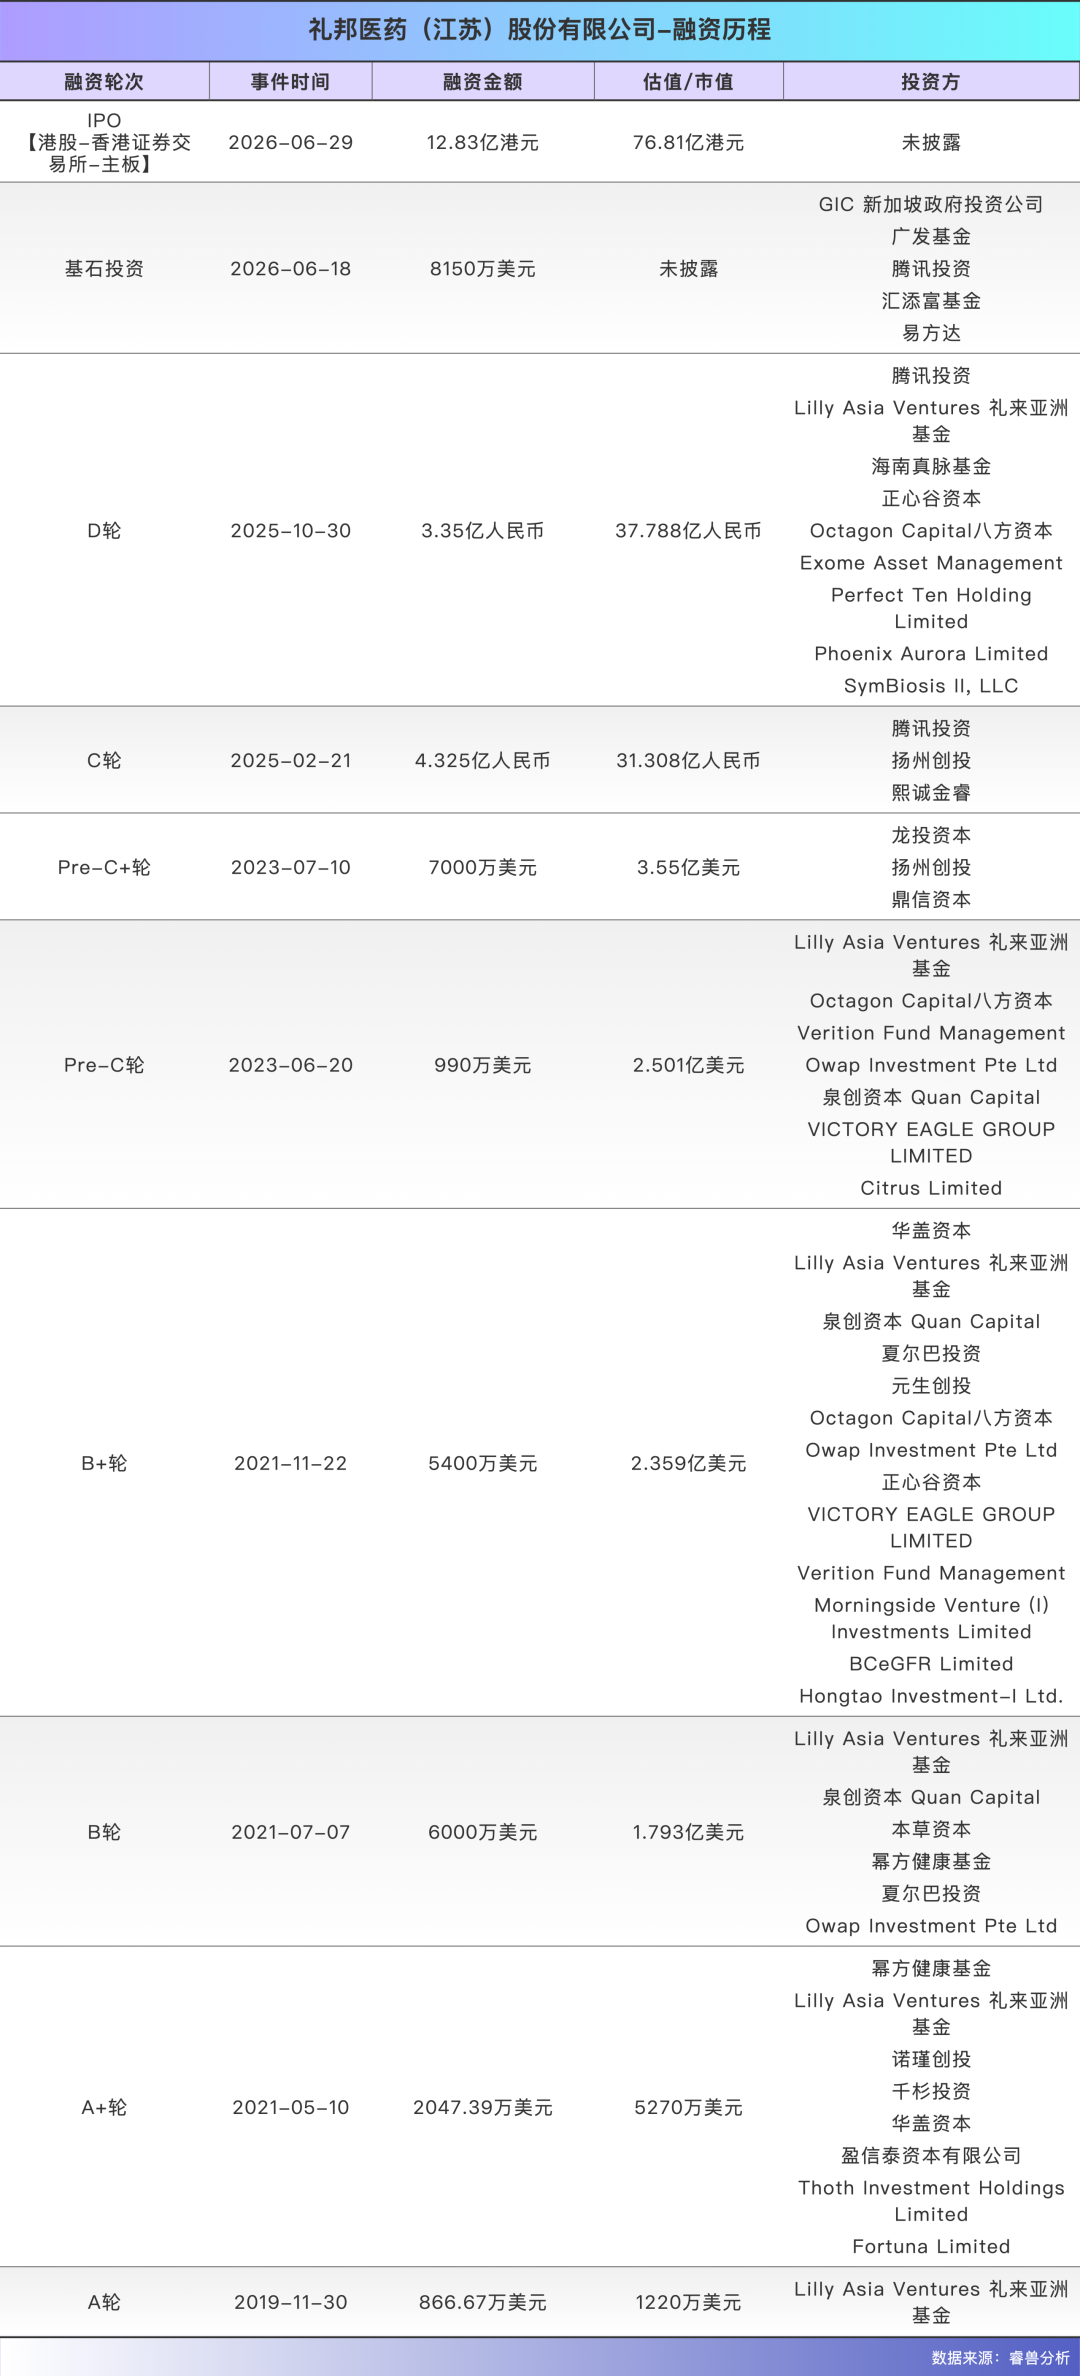Image resolution: width=1080 pixels, height=2376 pixels.
Task: Select date 2023-06-20
Action: [291, 1066]
